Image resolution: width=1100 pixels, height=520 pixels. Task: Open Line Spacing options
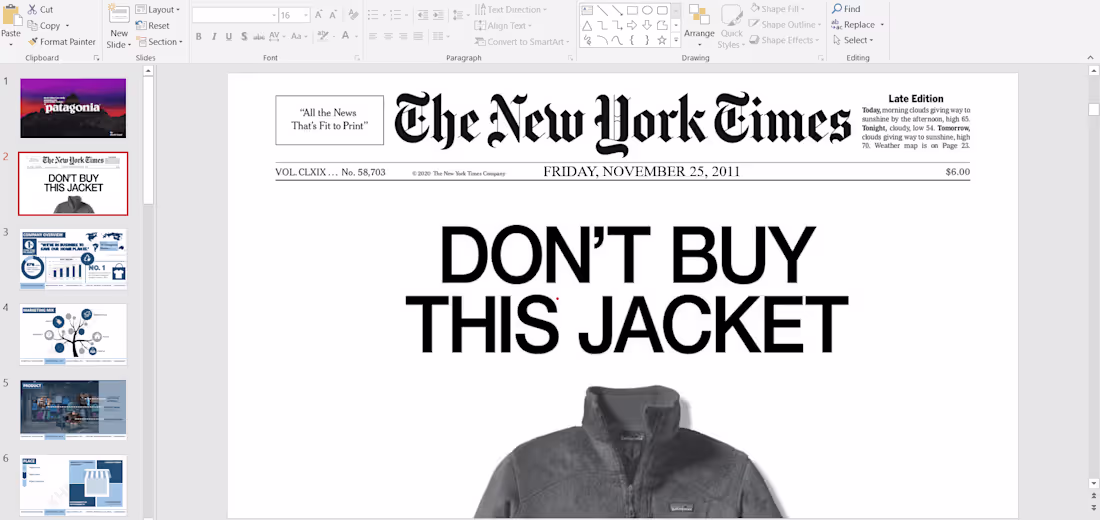point(460,15)
